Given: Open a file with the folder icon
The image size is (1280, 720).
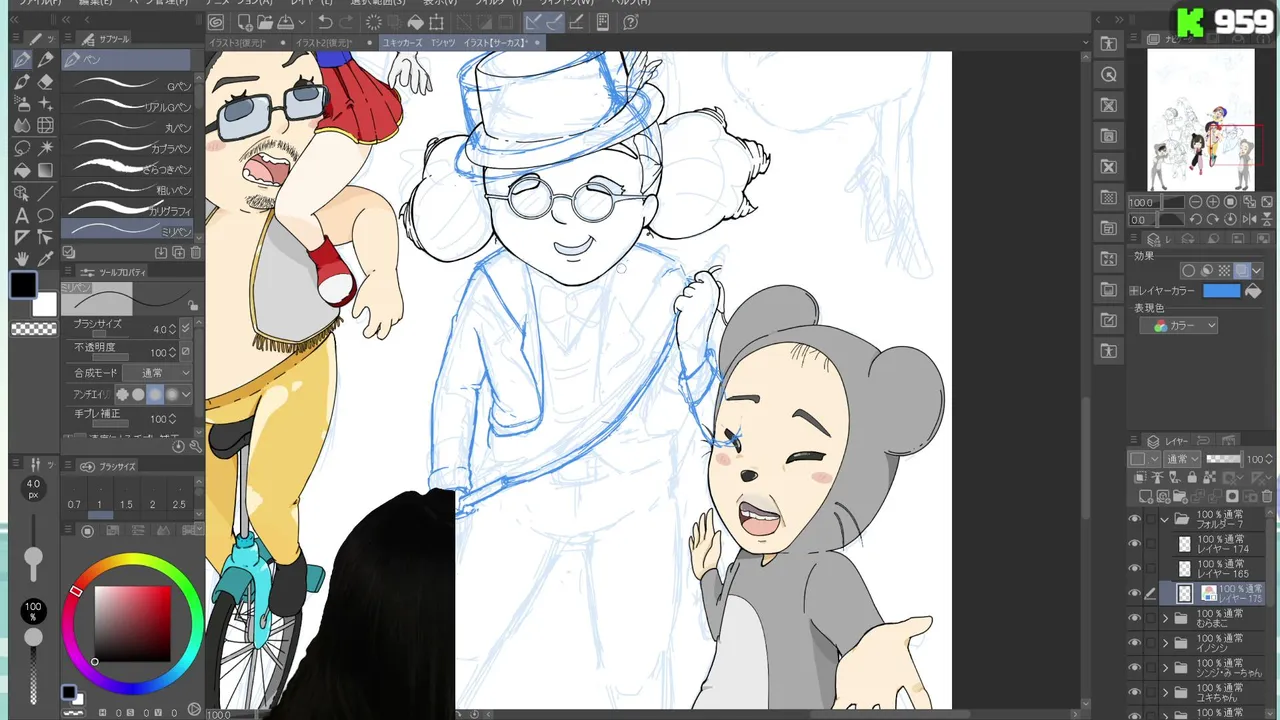Looking at the screenshot, I should click(264, 22).
